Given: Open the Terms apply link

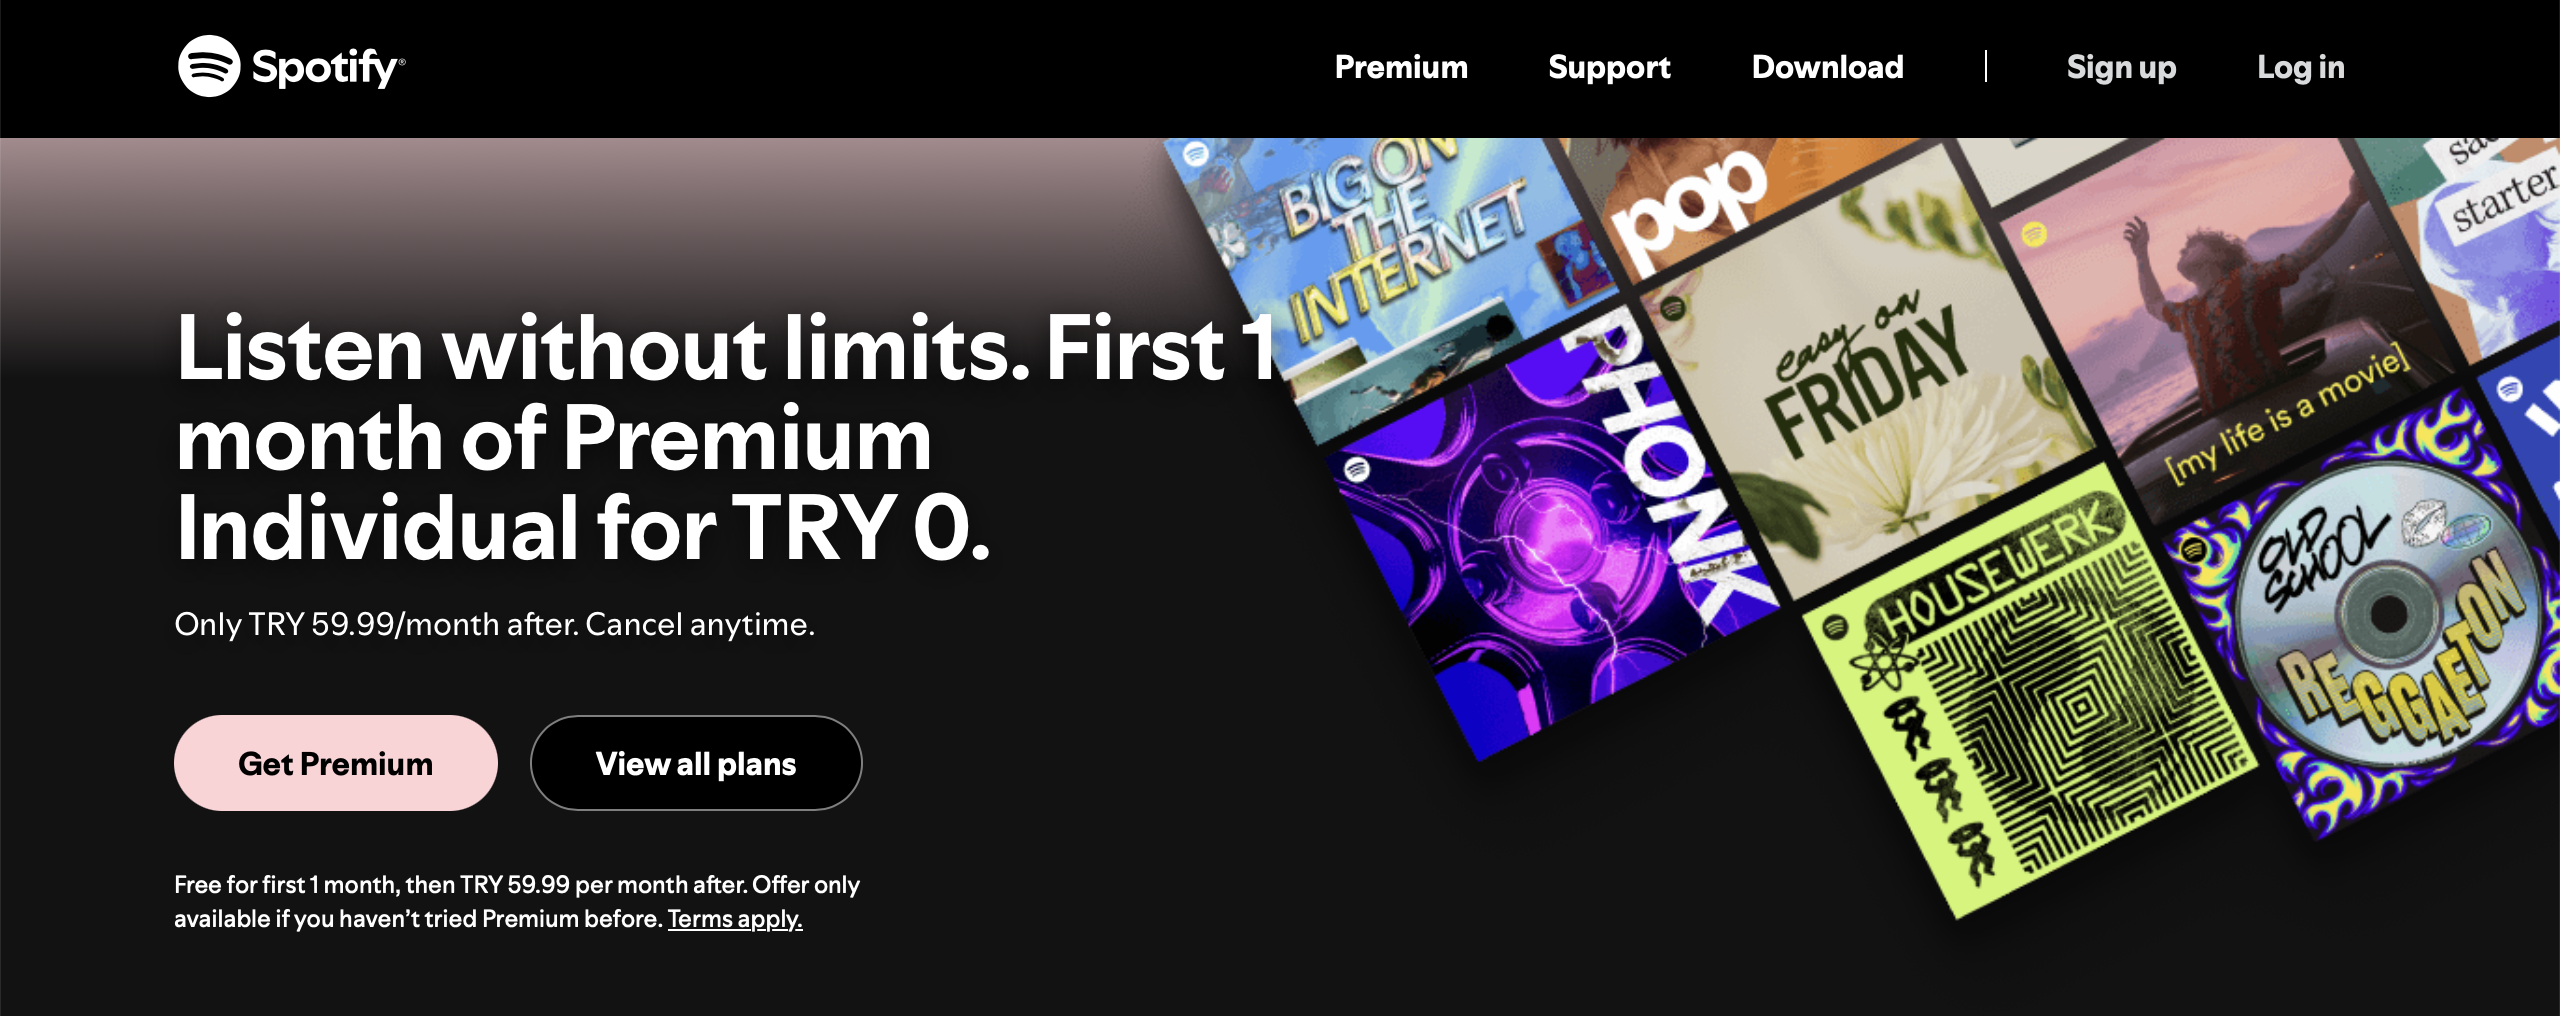Looking at the screenshot, I should 735,918.
